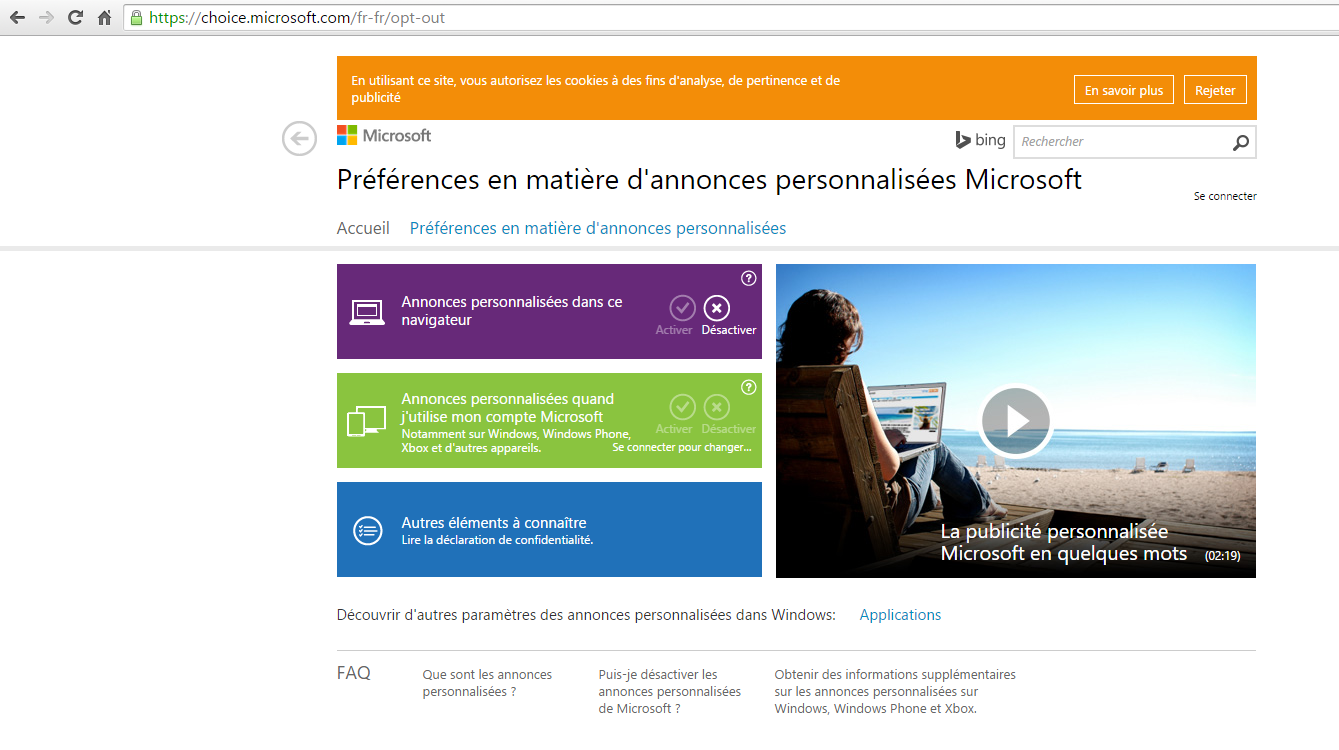Open Préférences en matière d'annonces personnalisées tab
Viewport: 1339px width, 750px height.
pyautogui.click(x=598, y=228)
